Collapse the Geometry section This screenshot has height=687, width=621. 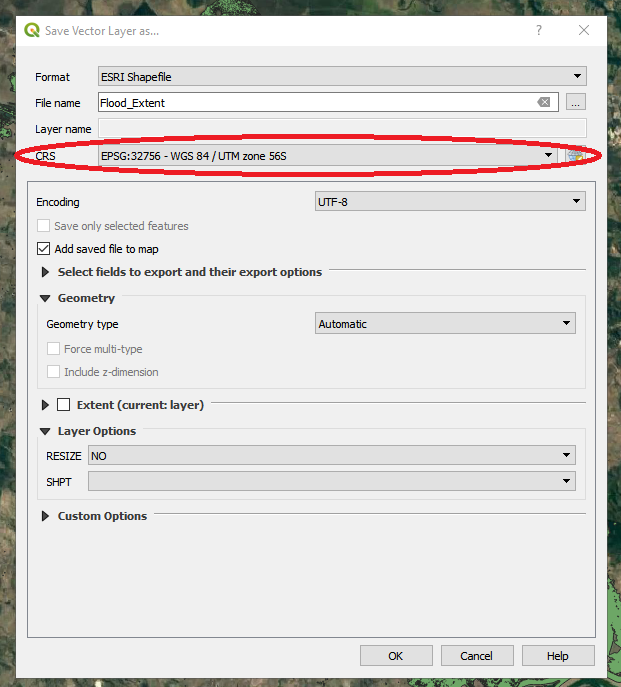click(x=45, y=298)
